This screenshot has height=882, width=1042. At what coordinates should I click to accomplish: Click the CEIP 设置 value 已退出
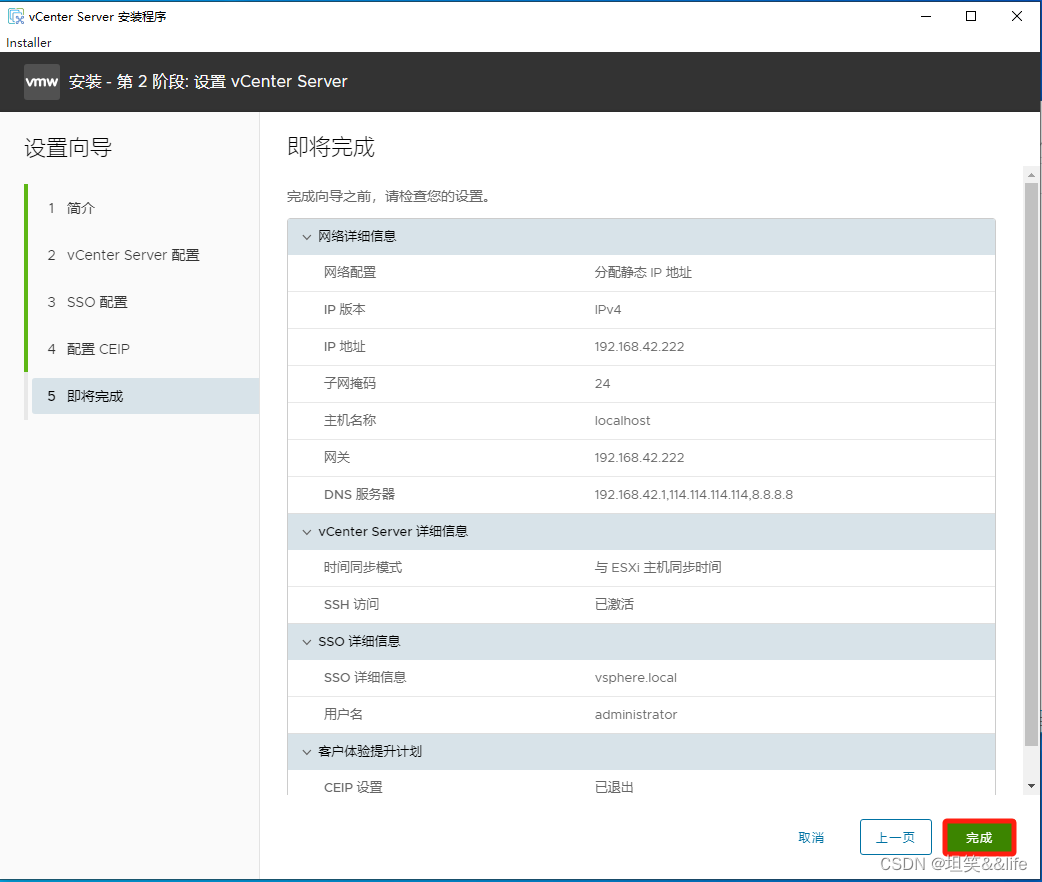[614, 788]
